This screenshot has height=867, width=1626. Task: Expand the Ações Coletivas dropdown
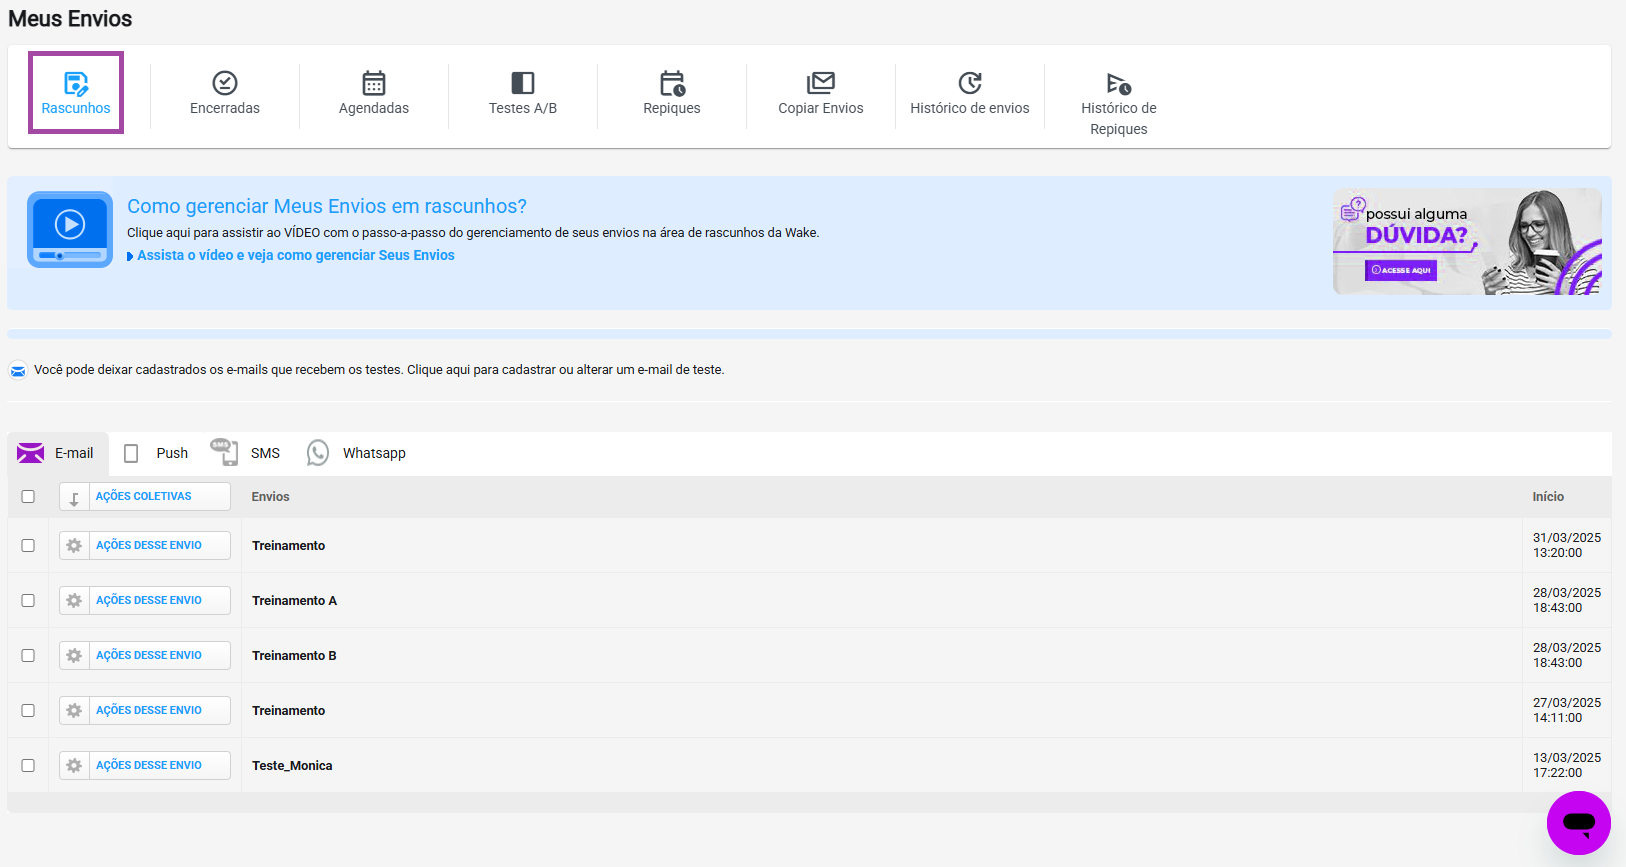pos(145,496)
